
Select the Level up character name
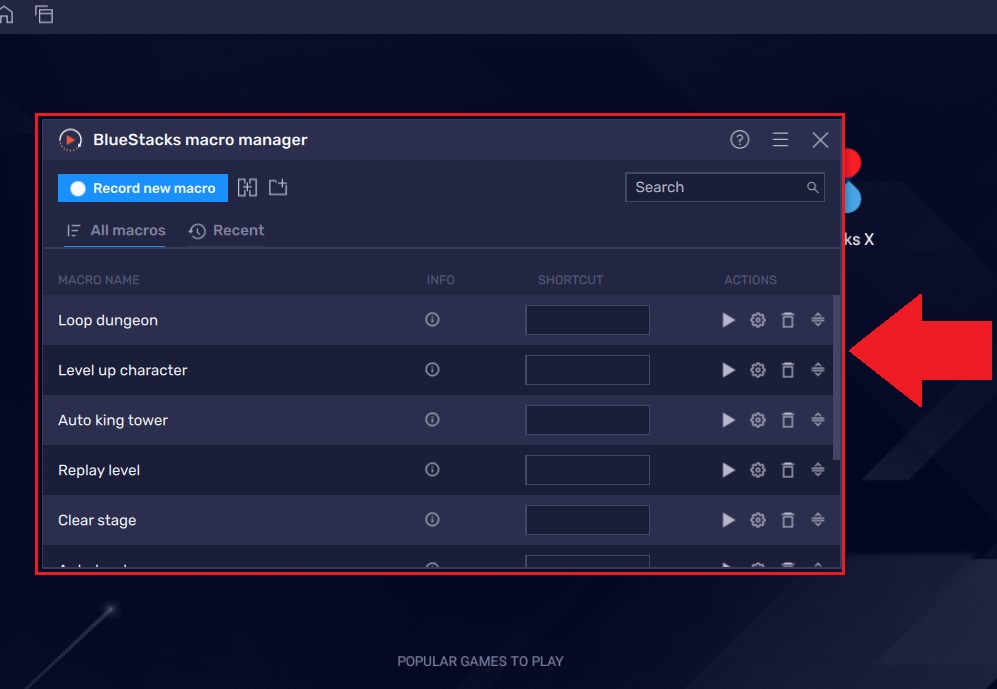click(x=123, y=371)
